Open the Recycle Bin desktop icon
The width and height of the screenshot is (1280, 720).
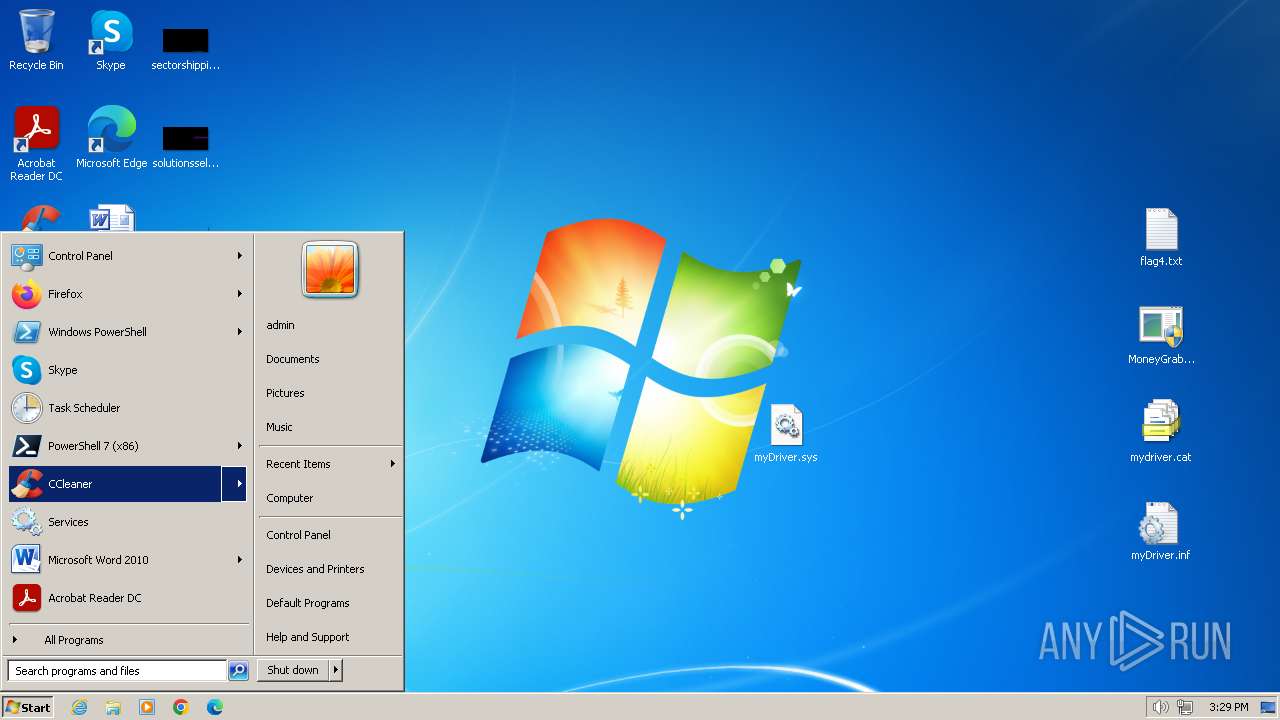point(36,40)
